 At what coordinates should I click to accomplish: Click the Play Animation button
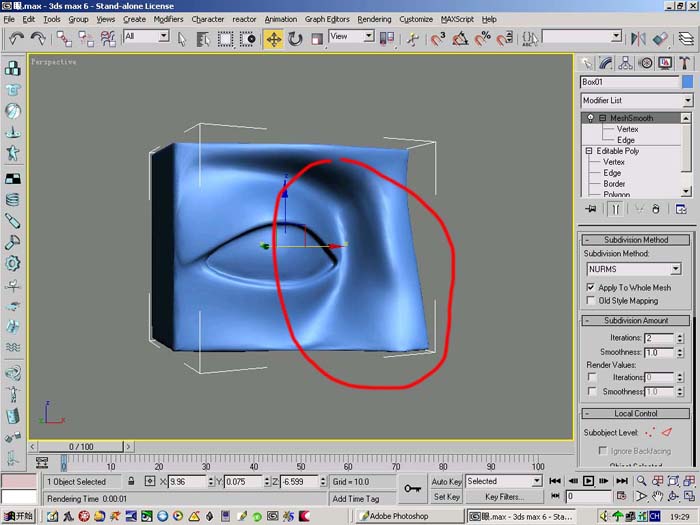(x=588, y=481)
